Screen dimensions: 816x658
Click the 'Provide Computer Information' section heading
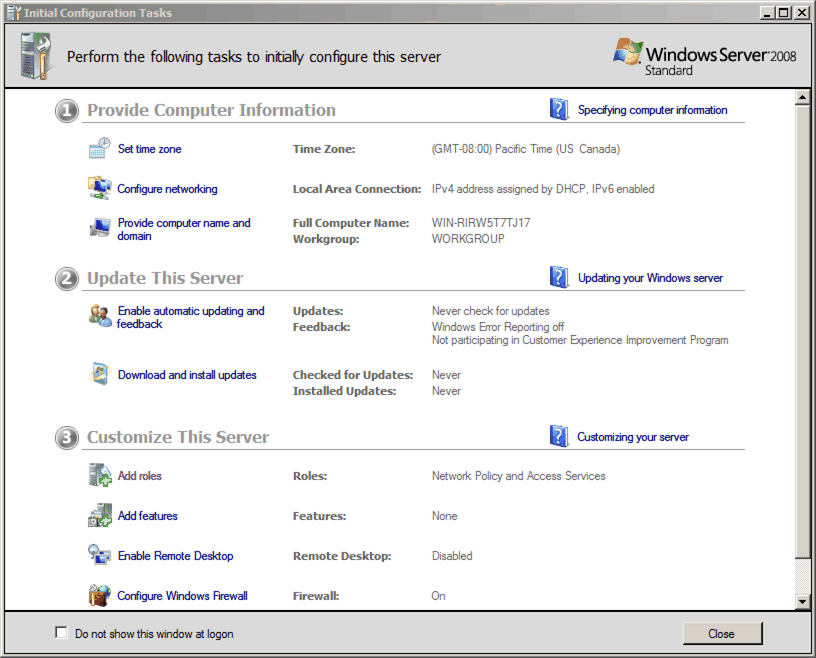[211, 110]
